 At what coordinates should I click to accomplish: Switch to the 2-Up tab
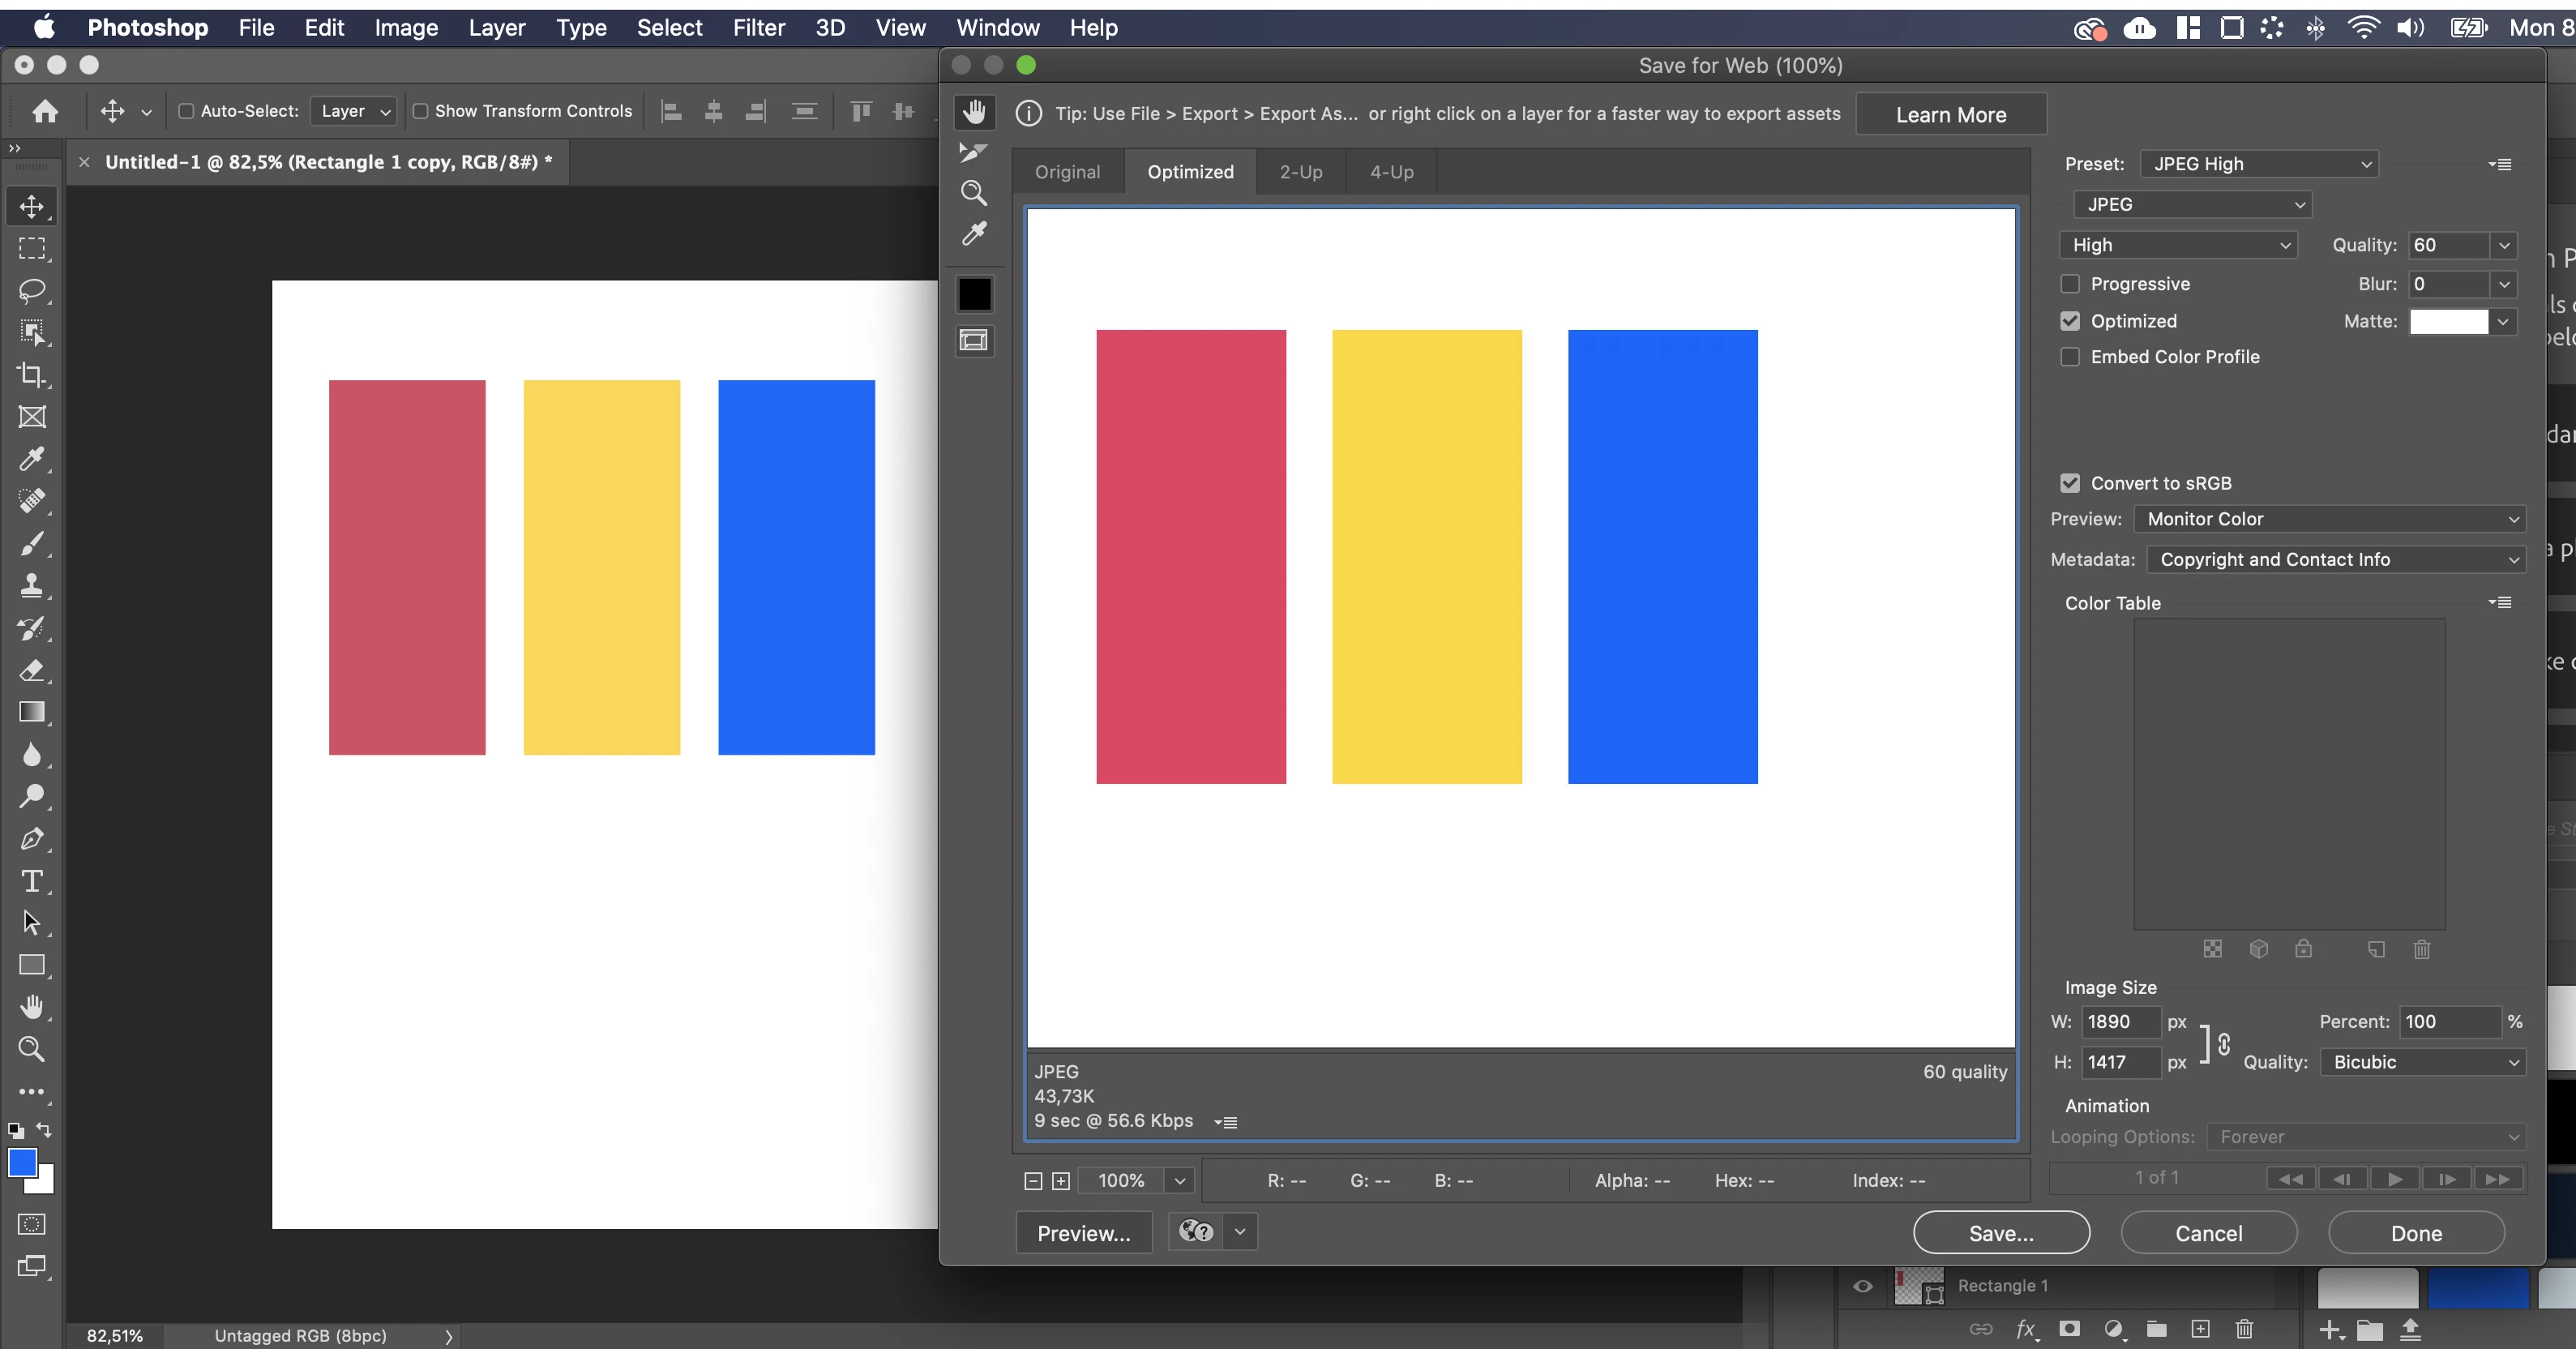1300,172
